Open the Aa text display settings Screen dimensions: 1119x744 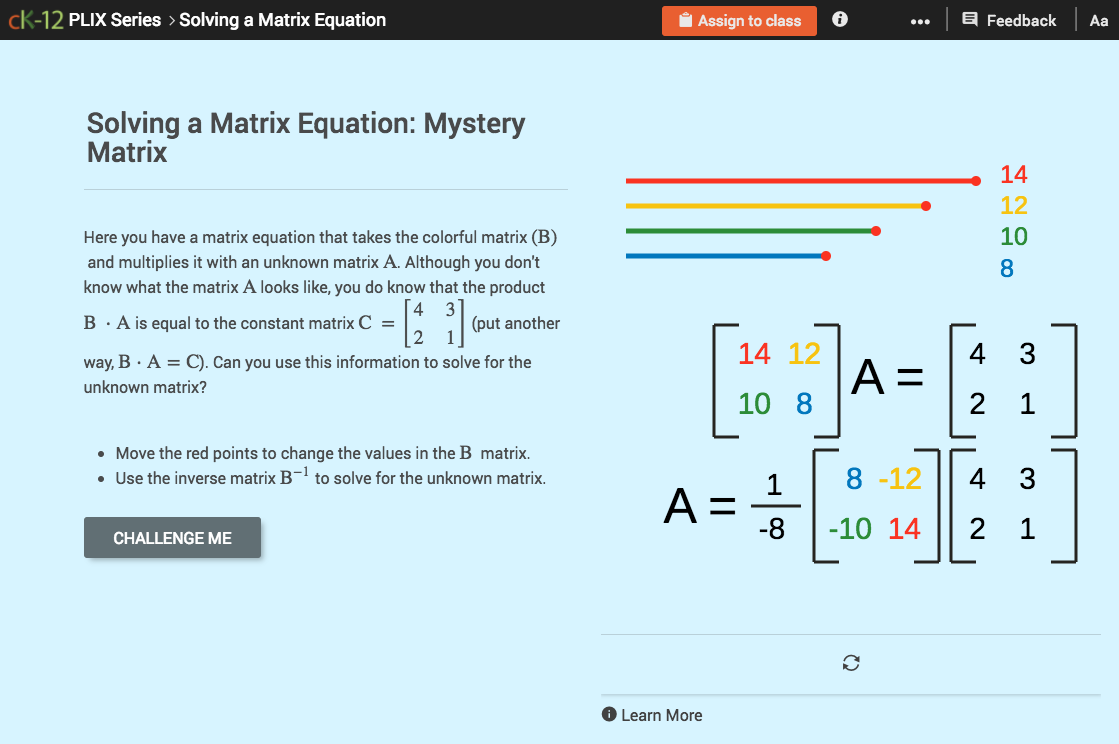click(1099, 19)
